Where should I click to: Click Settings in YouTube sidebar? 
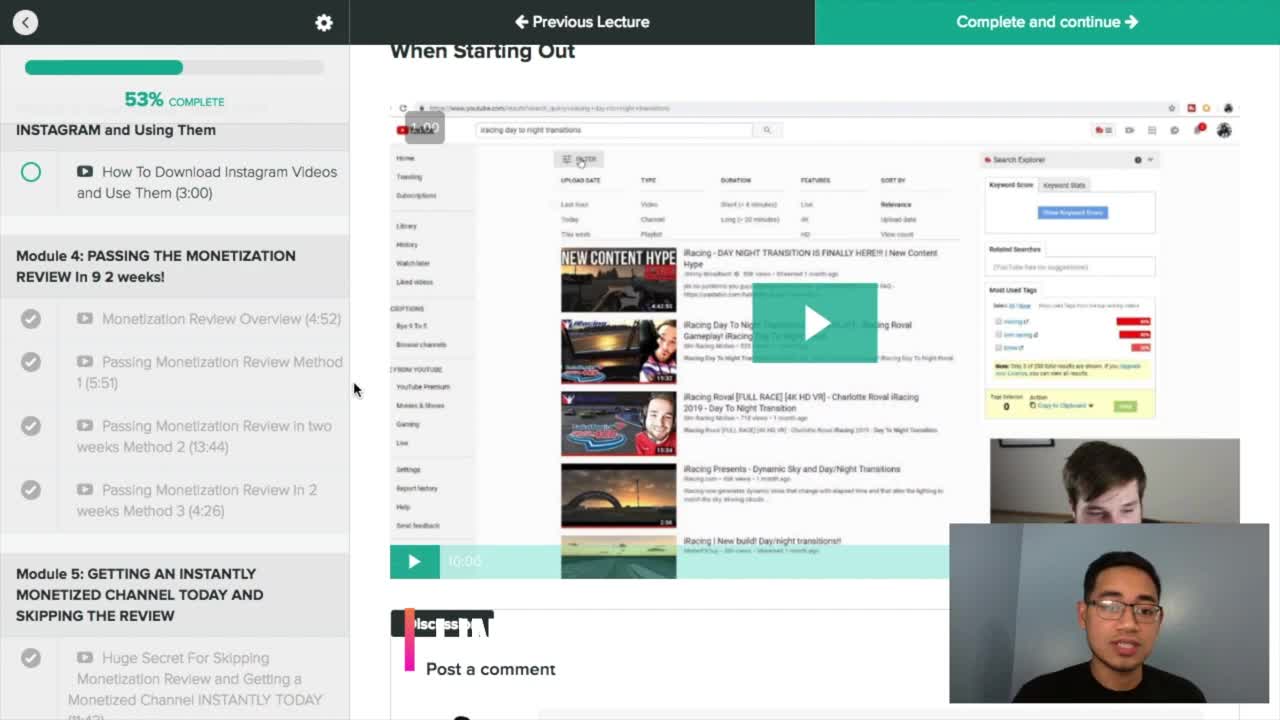click(408, 469)
